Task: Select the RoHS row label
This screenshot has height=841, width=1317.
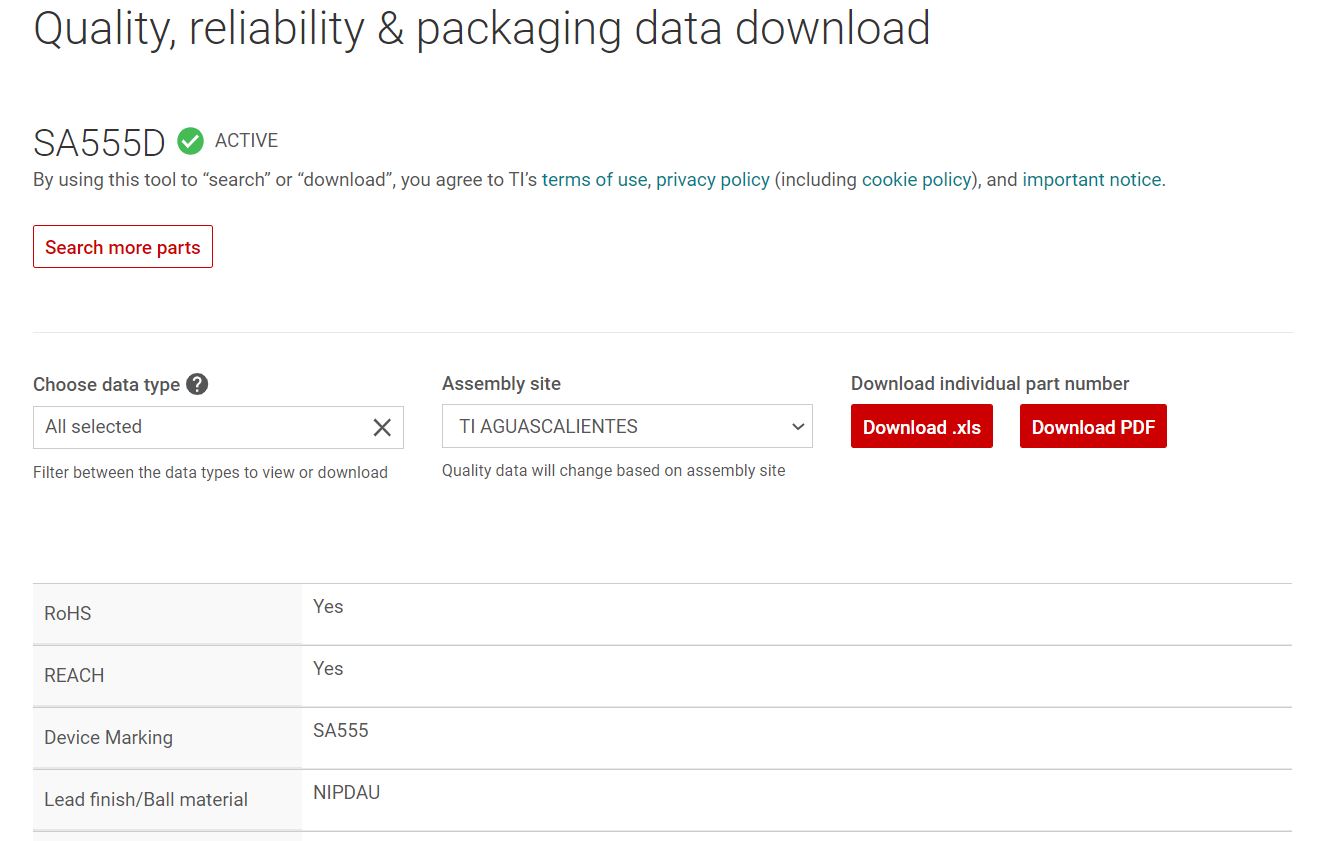Action: (x=68, y=614)
